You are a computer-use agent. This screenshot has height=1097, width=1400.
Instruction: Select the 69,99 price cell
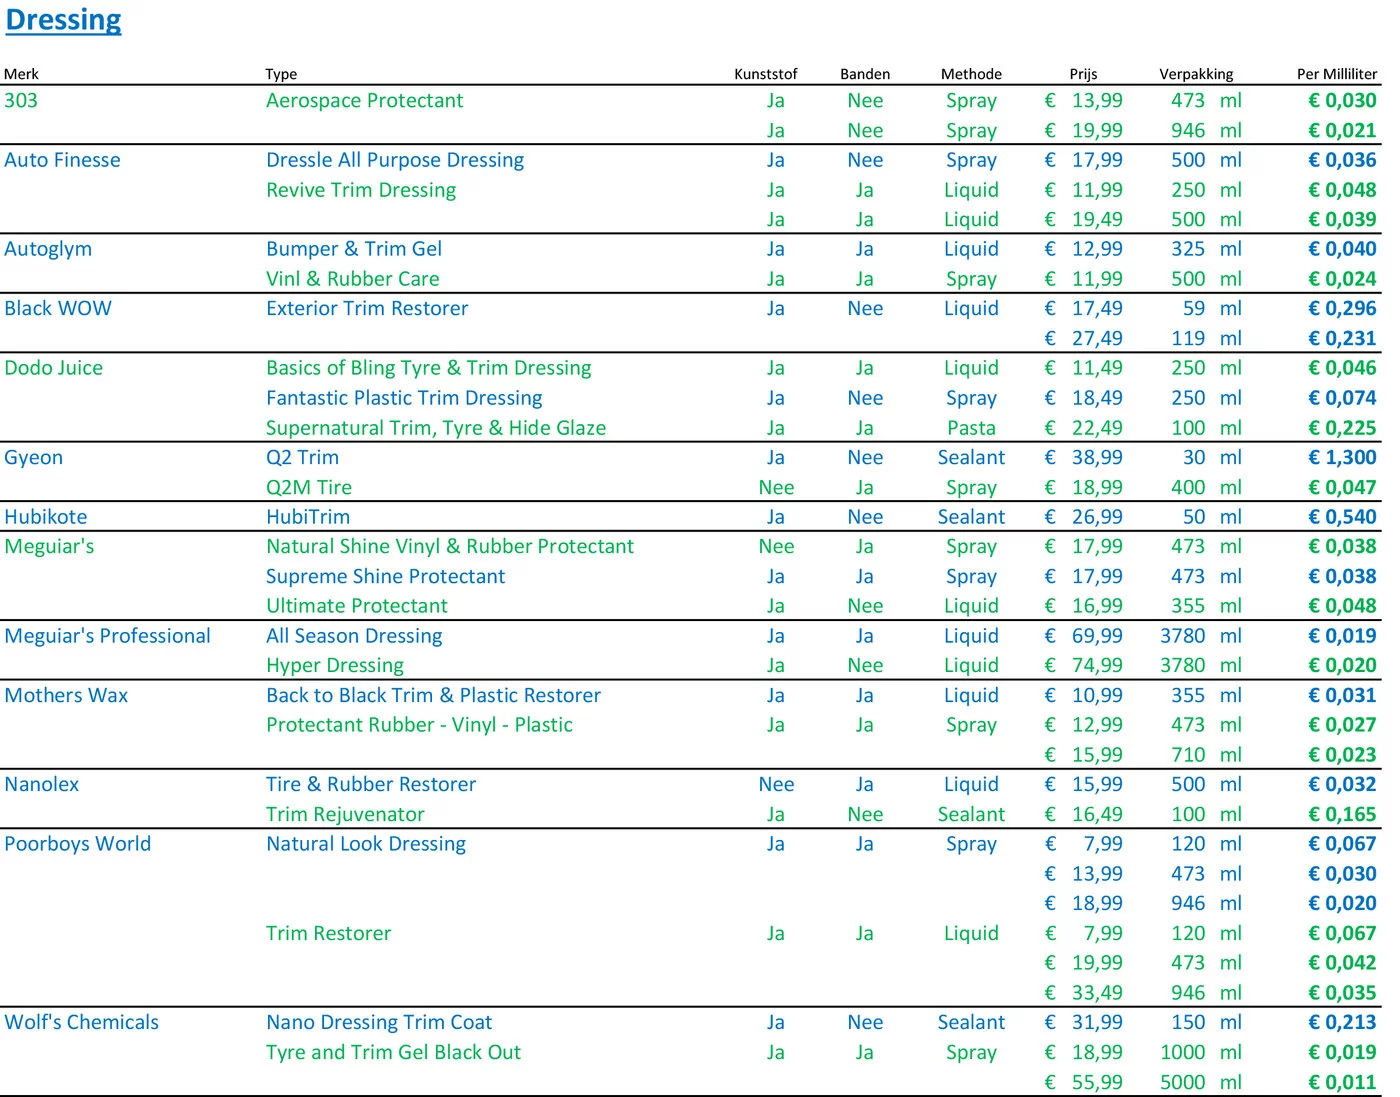(1084, 636)
